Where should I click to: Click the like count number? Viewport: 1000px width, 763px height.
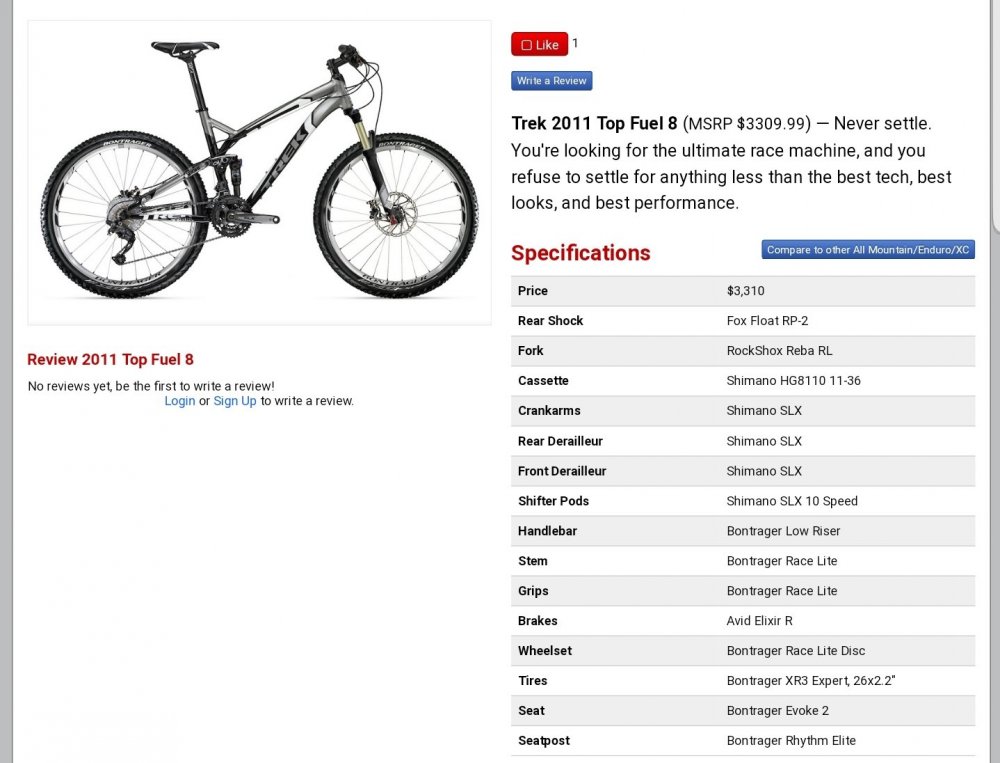point(575,43)
